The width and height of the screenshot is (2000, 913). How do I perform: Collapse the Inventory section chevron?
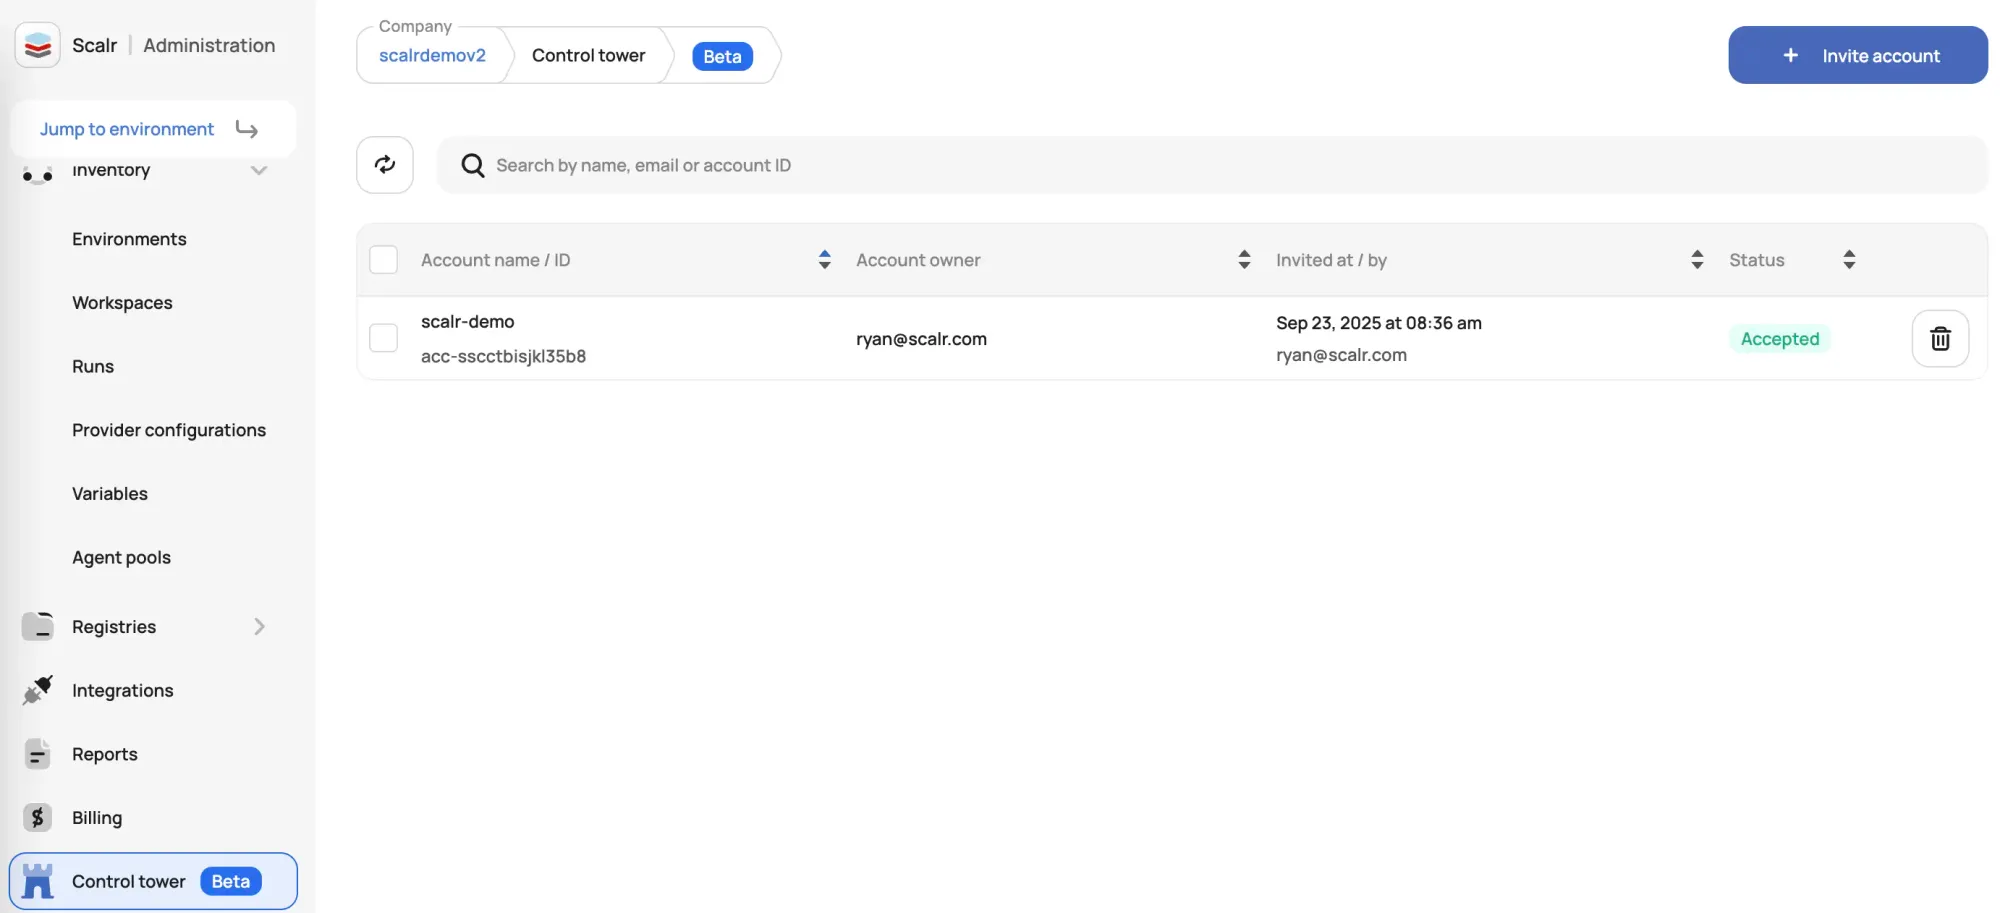click(259, 171)
